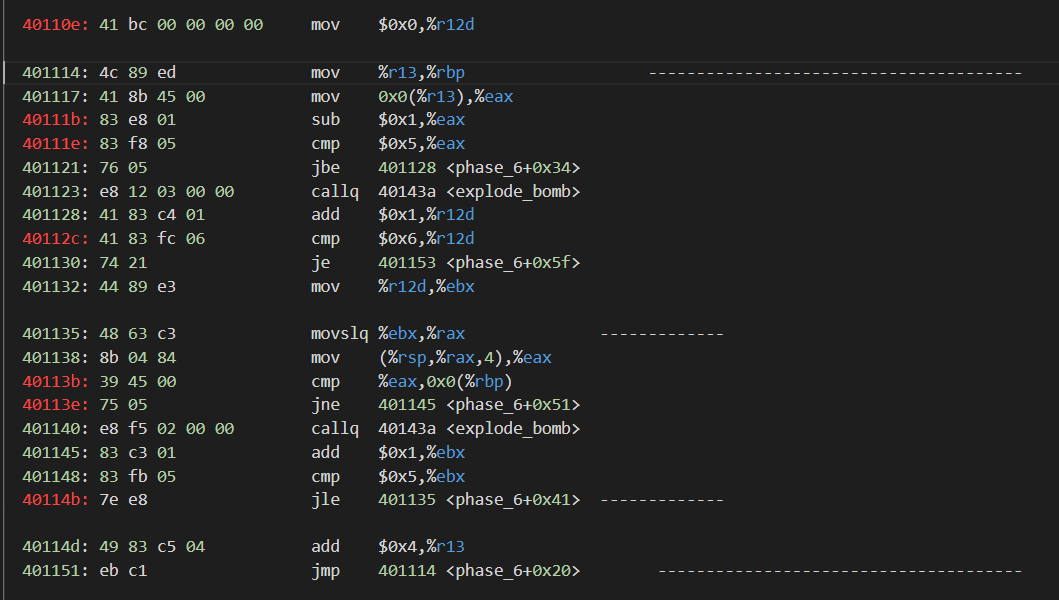Screen dimensions: 1059x600
Task: Click the jne mnemonic
Action: click(326, 405)
